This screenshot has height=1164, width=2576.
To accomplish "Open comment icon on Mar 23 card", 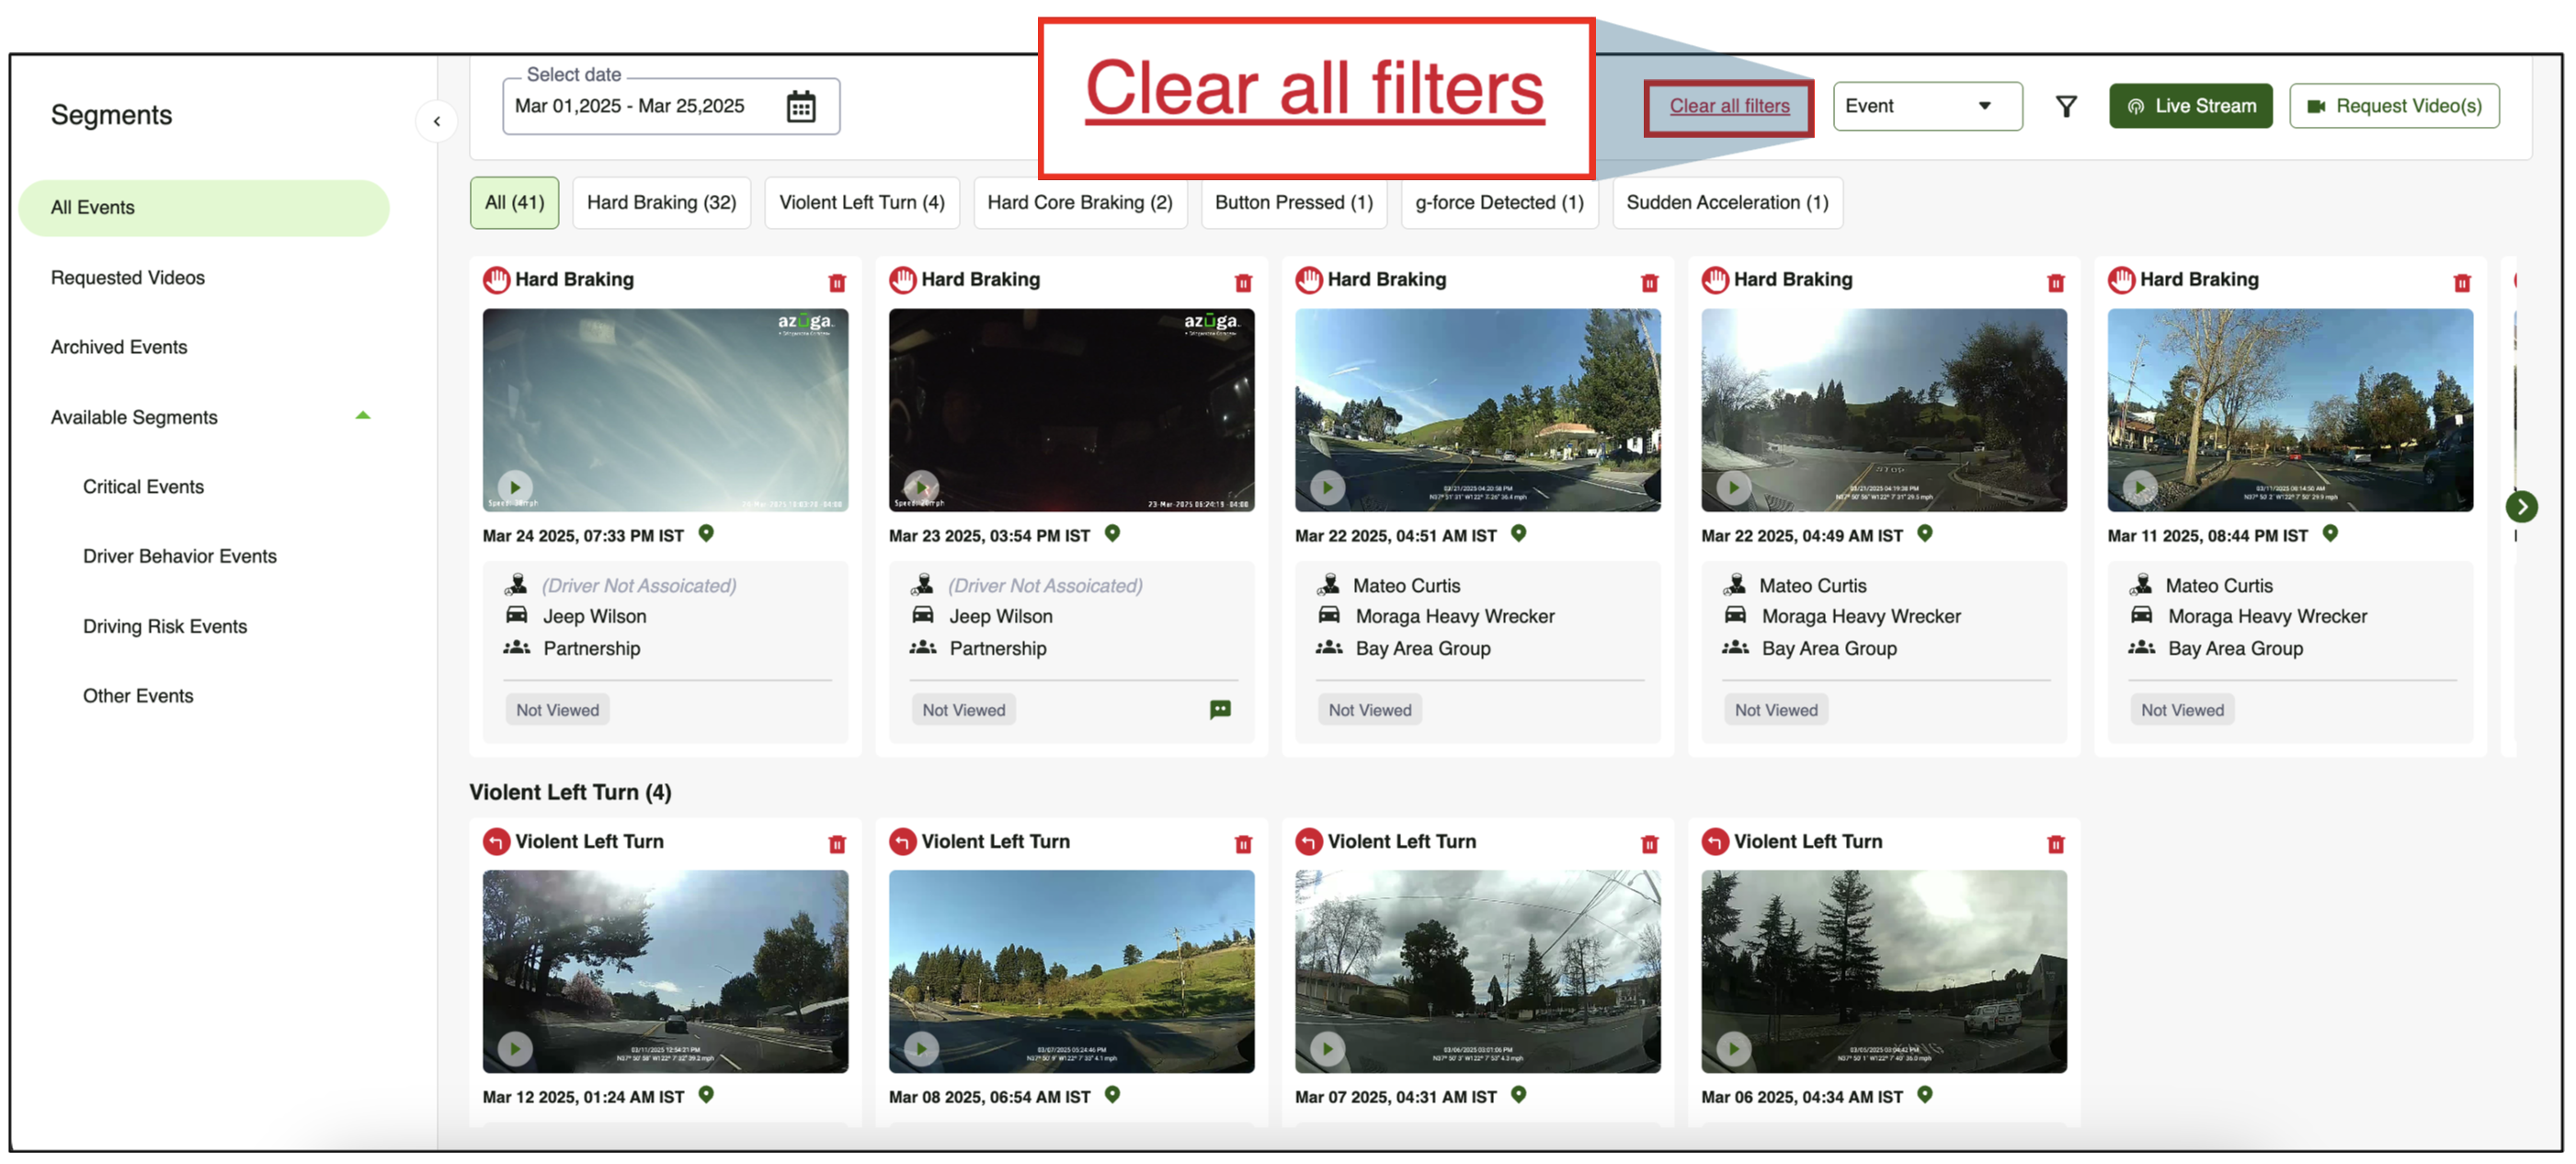I will tap(1219, 709).
